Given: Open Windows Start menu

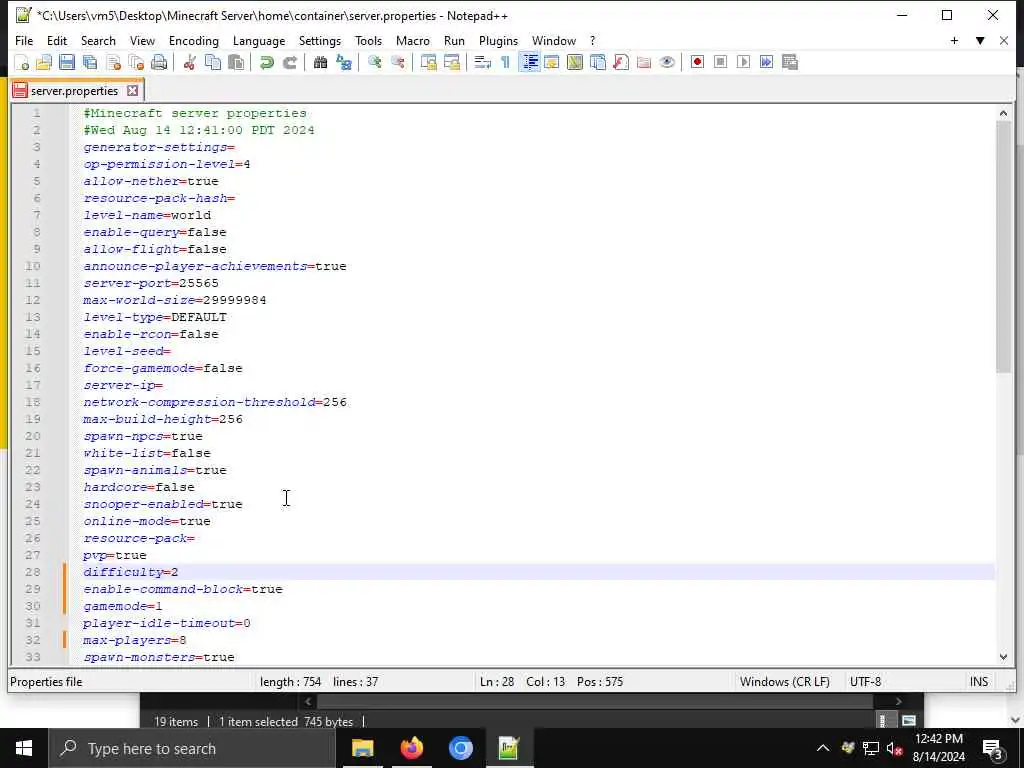Looking at the screenshot, I should pos(24,748).
